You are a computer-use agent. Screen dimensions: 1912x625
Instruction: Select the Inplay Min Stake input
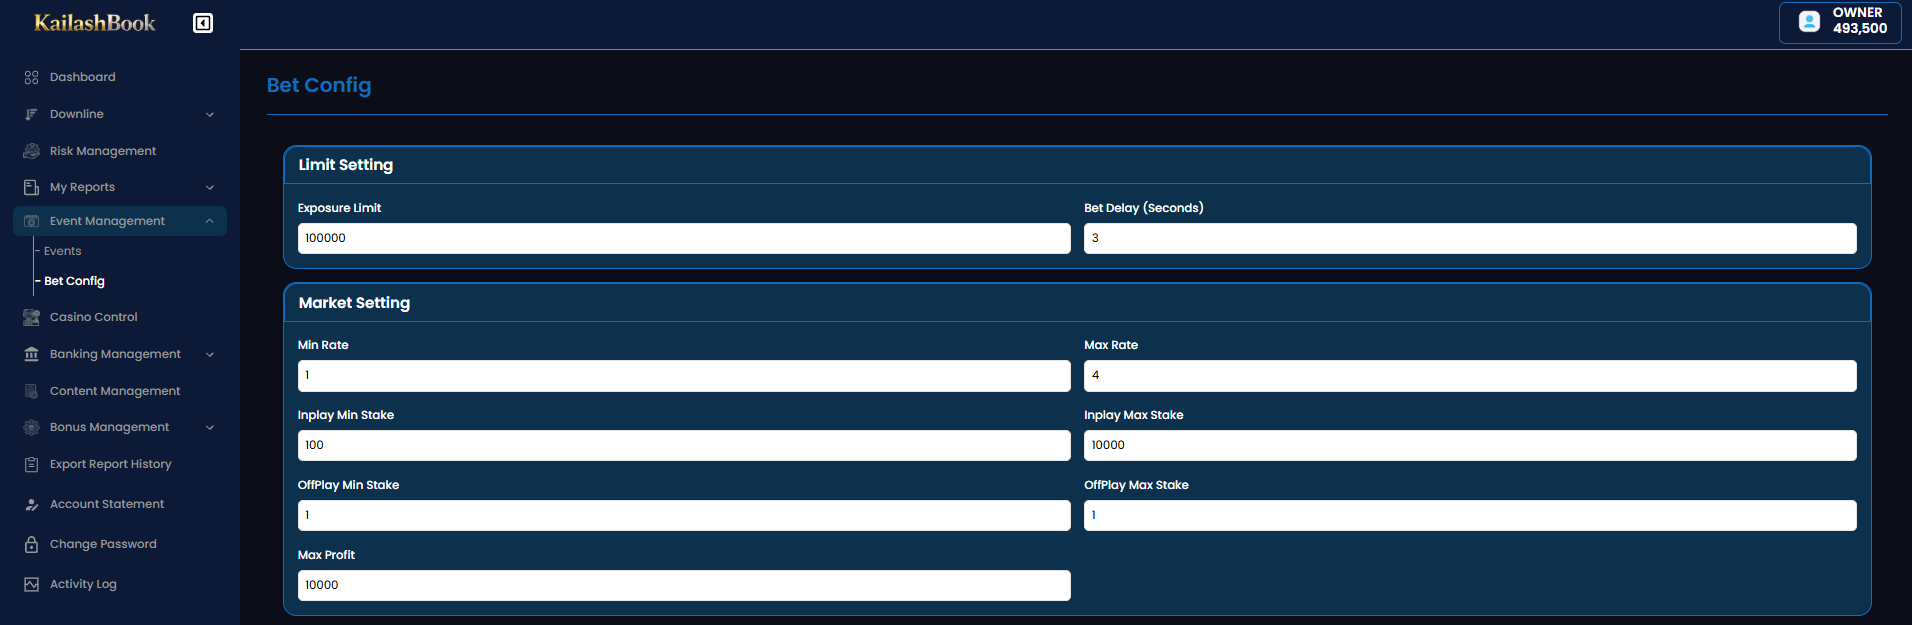[684, 446]
